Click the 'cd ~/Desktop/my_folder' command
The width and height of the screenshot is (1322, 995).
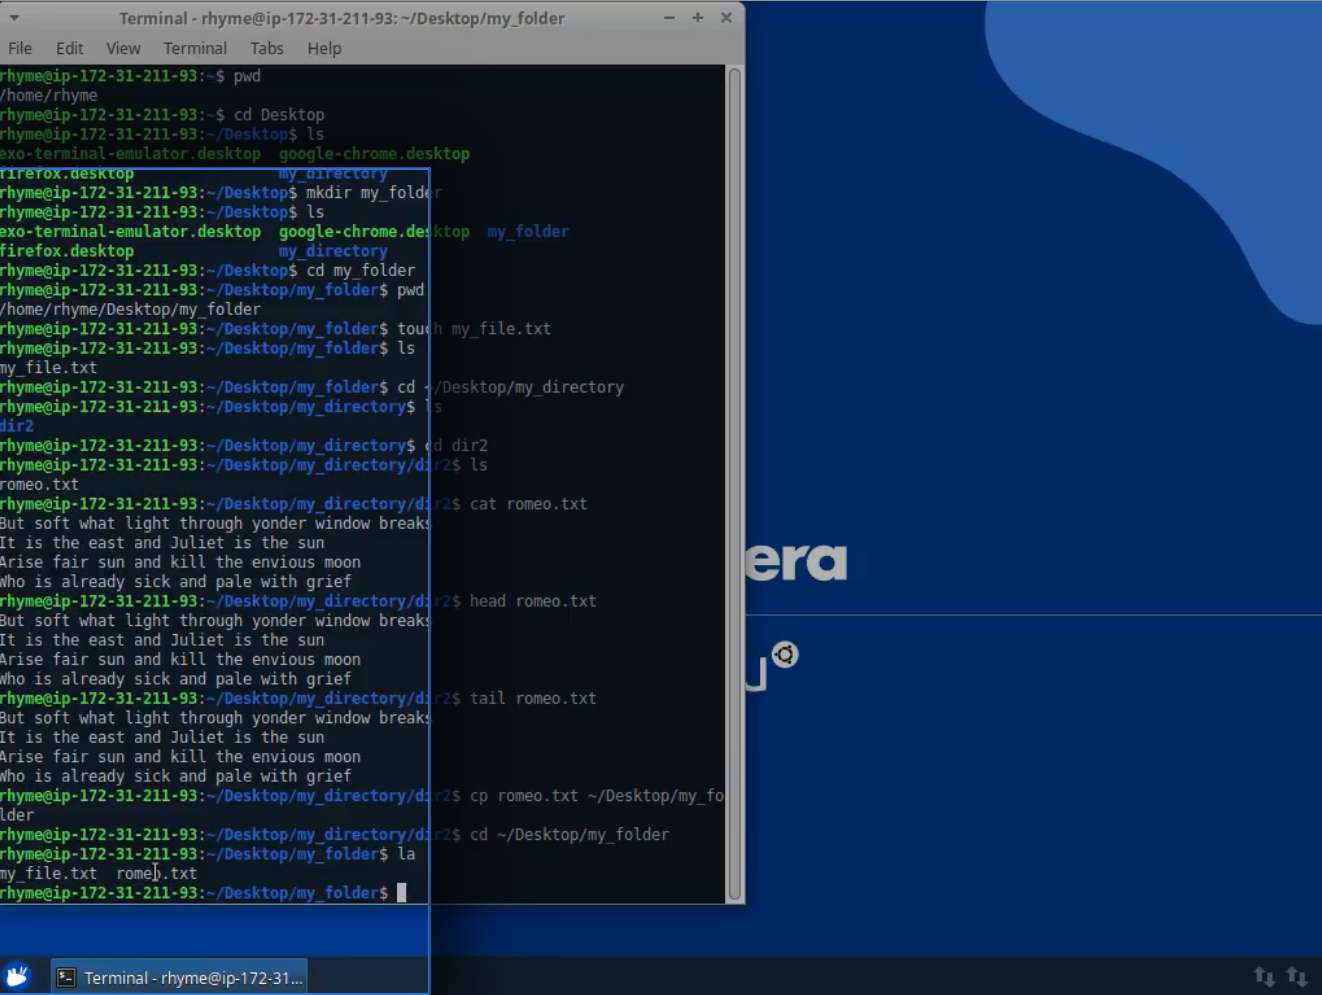[x=569, y=834]
